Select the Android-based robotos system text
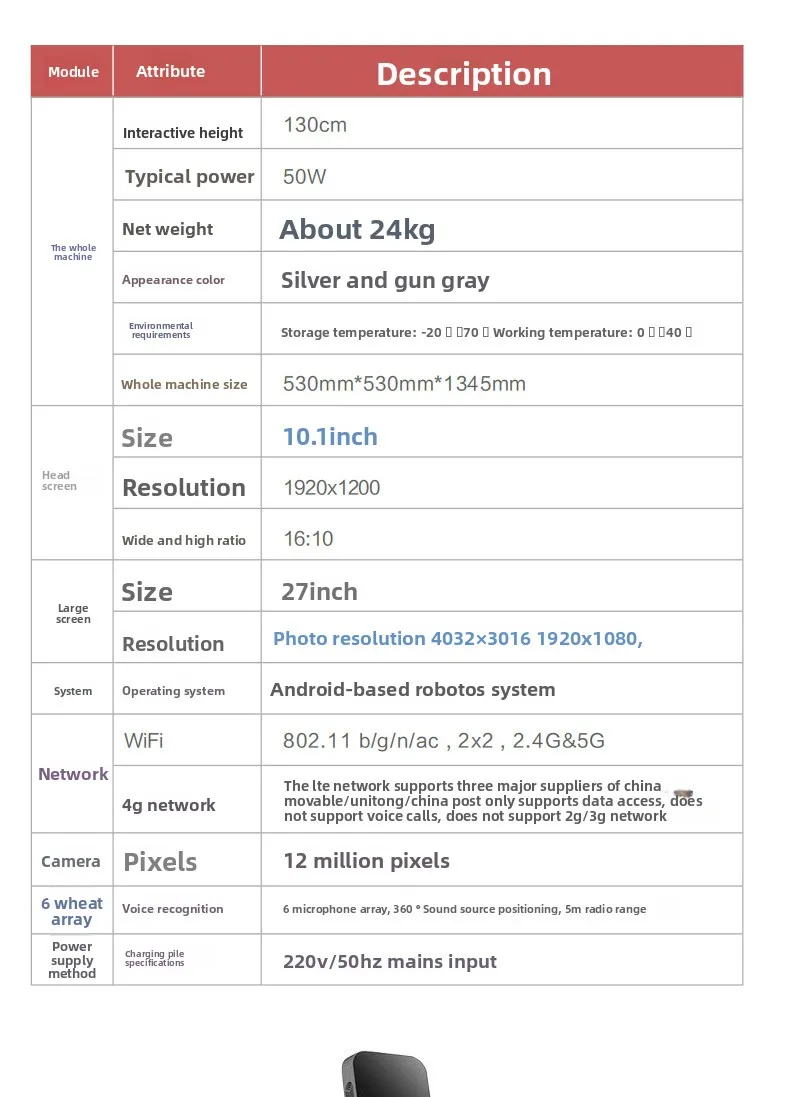Image resolution: width=790 pixels, height=1097 pixels. point(413,690)
